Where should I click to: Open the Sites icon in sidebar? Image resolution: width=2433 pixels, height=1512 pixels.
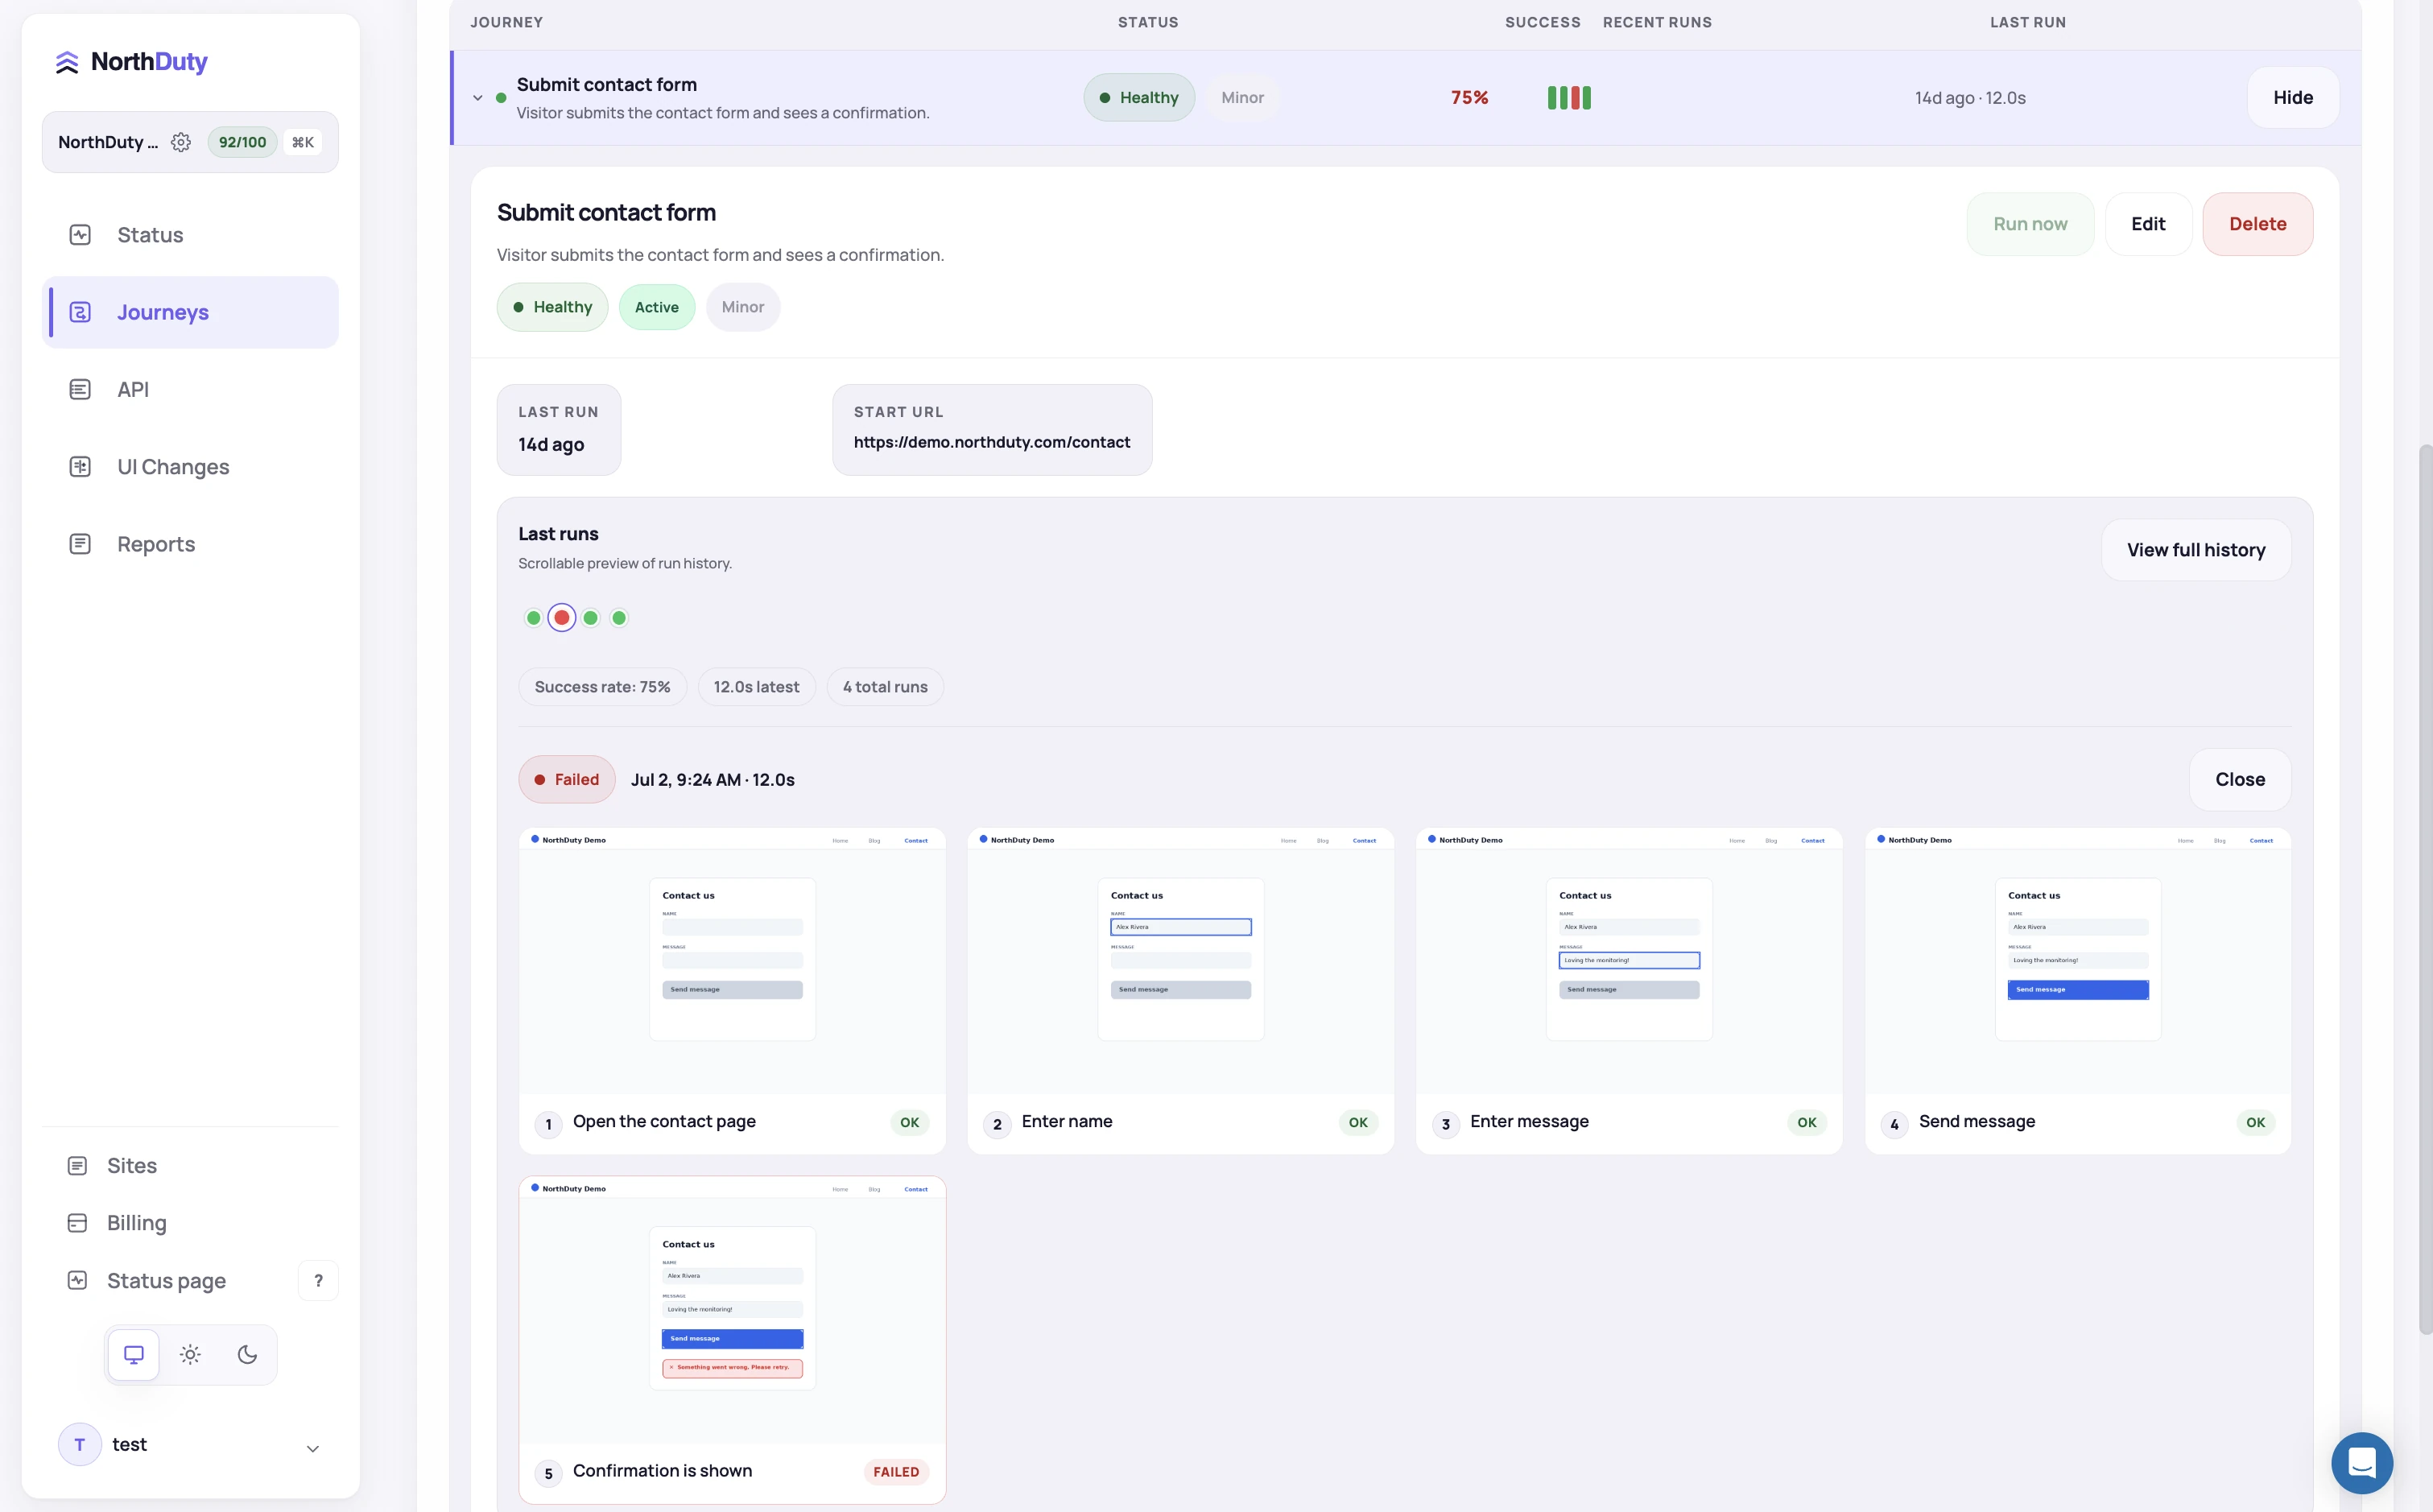(x=77, y=1166)
